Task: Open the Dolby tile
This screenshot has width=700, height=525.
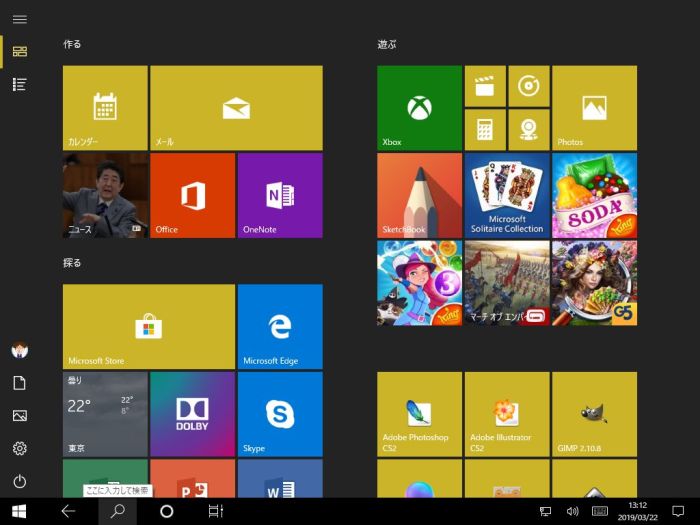Action: pos(193,413)
